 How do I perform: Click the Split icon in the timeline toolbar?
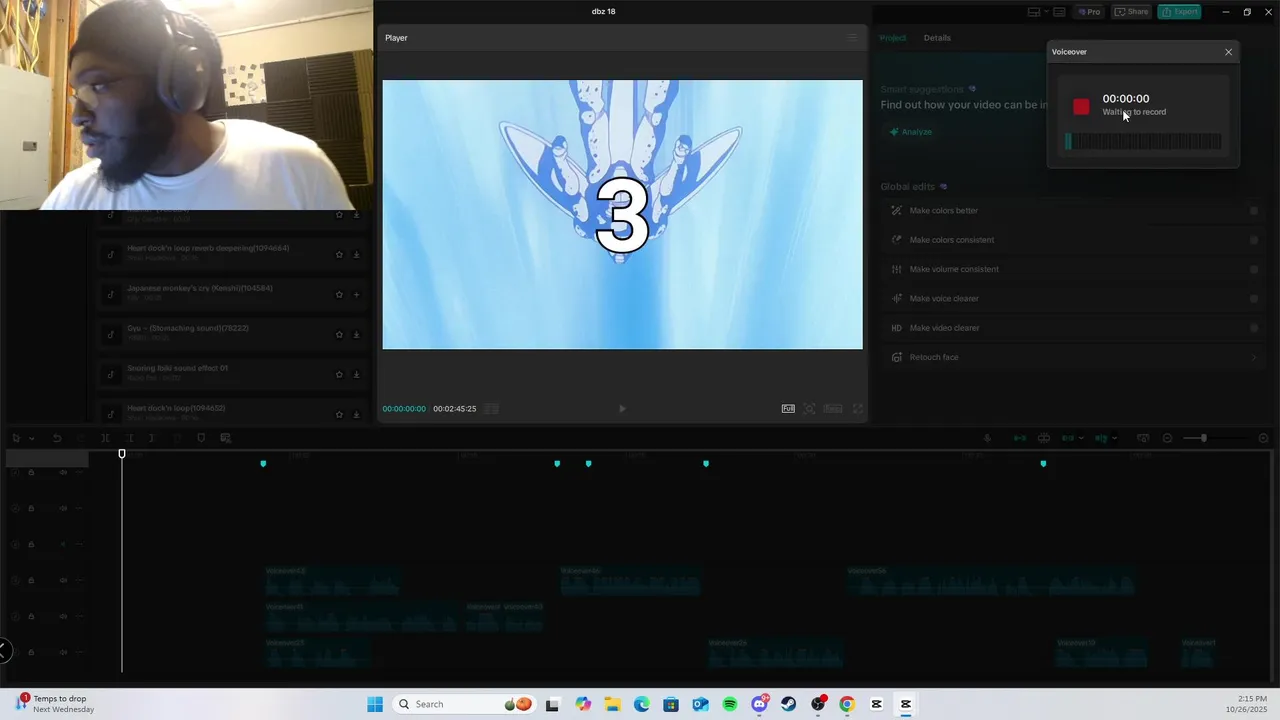[105, 438]
